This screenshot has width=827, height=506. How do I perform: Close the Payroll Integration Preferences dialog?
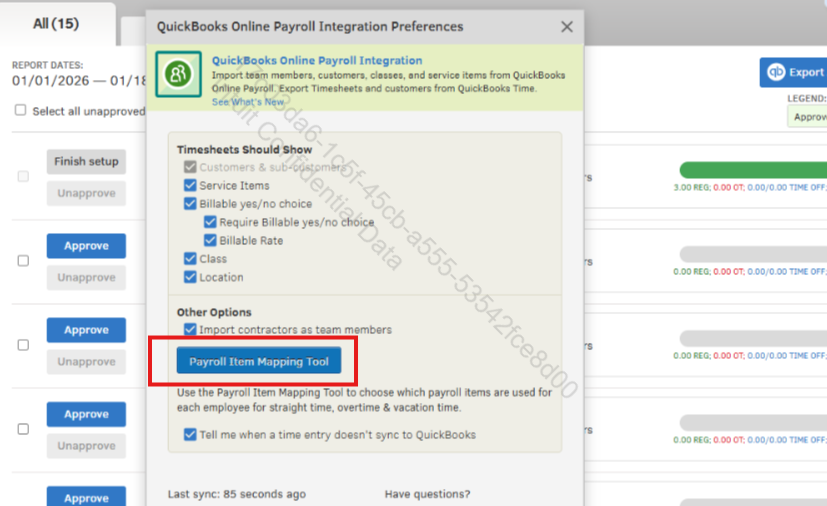pyautogui.click(x=567, y=27)
